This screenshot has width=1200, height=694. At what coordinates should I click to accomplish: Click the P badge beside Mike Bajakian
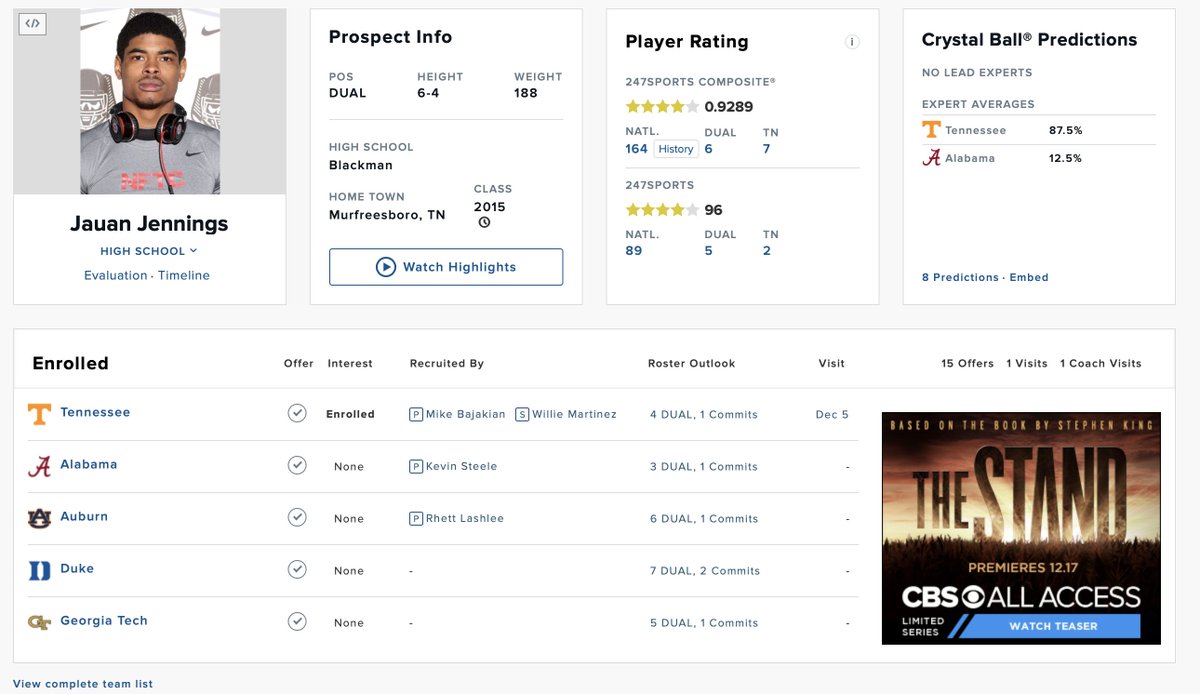pyautogui.click(x=416, y=414)
